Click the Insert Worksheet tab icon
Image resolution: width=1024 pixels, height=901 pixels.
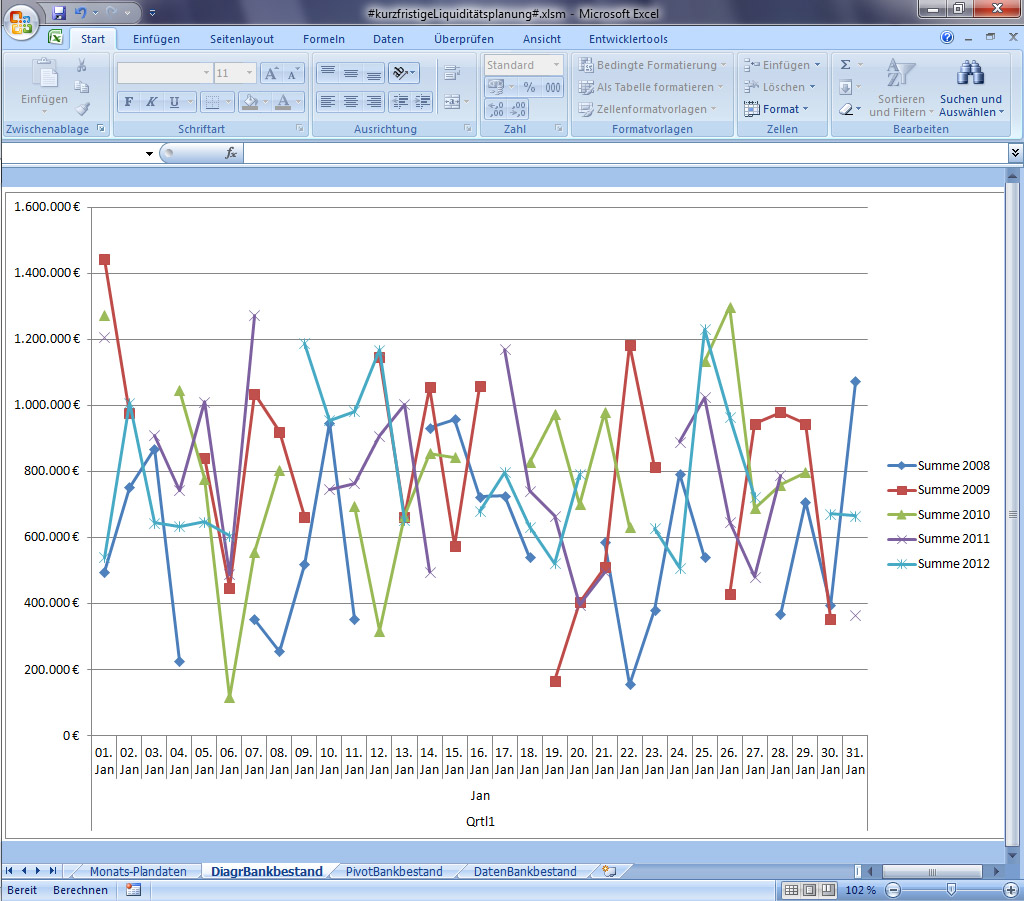coord(609,871)
